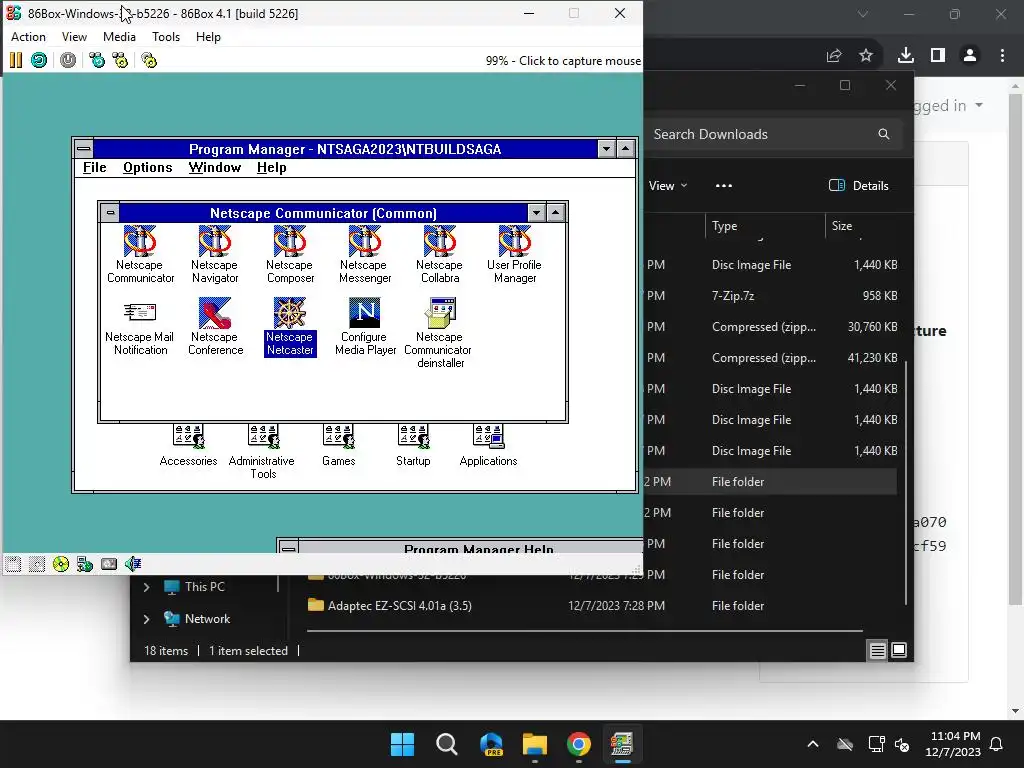Open Program Manager's Window menu
The image size is (1024, 768).
pyautogui.click(x=215, y=168)
